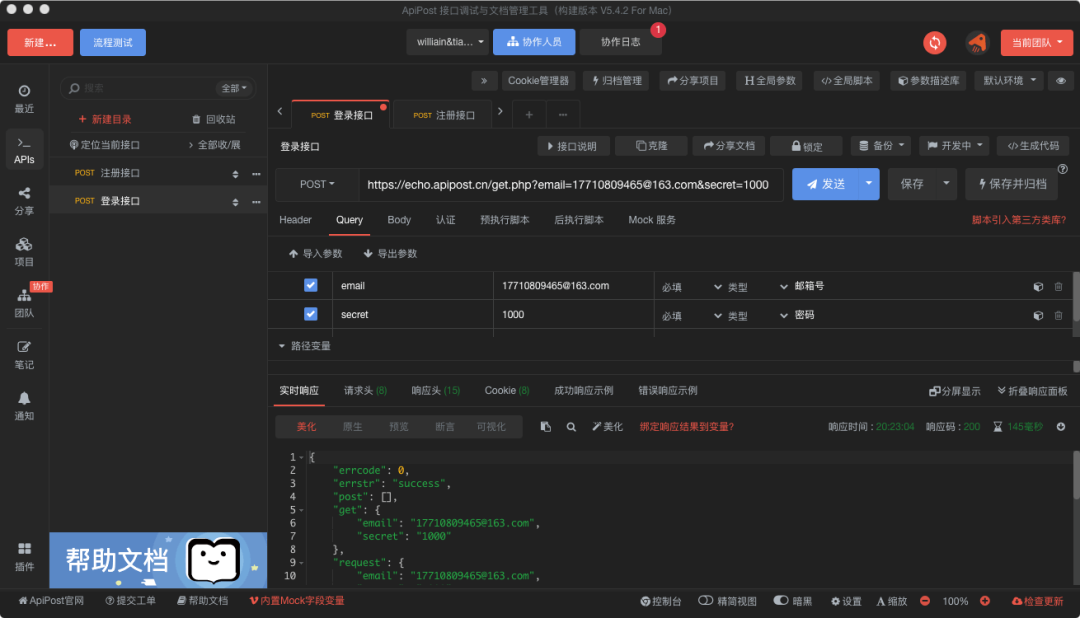Search within the response body
Viewport: 1080px width, 618px height.
pos(571,426)
